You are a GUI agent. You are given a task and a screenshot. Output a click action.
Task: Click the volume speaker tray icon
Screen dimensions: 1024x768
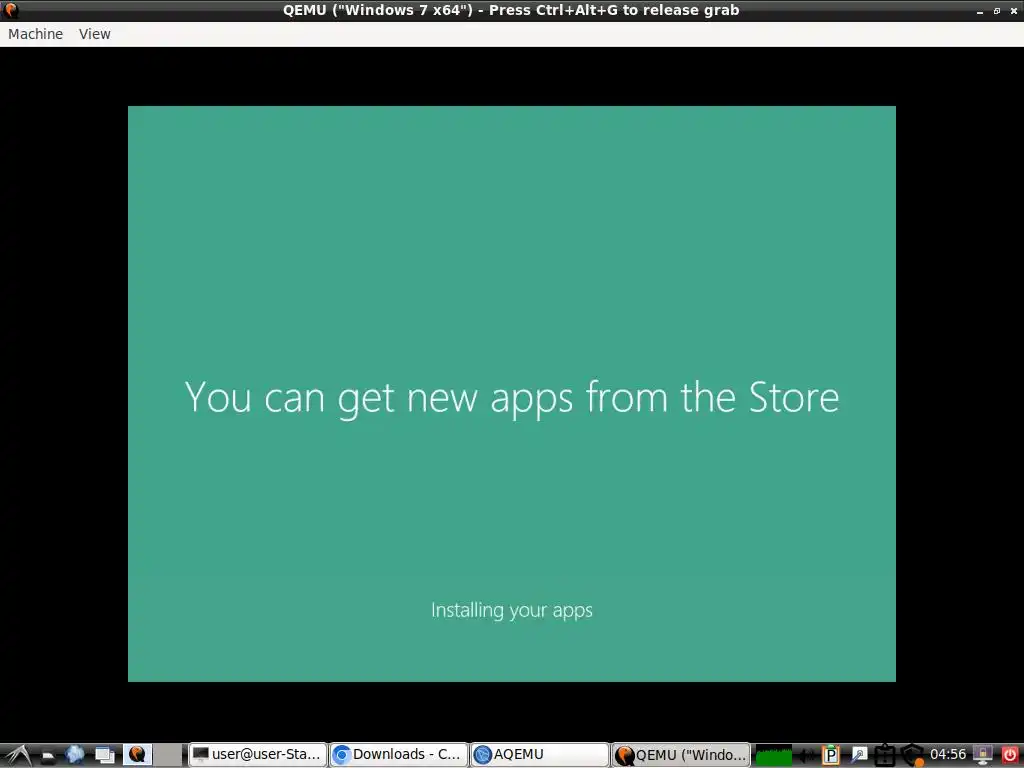point(806,756)
